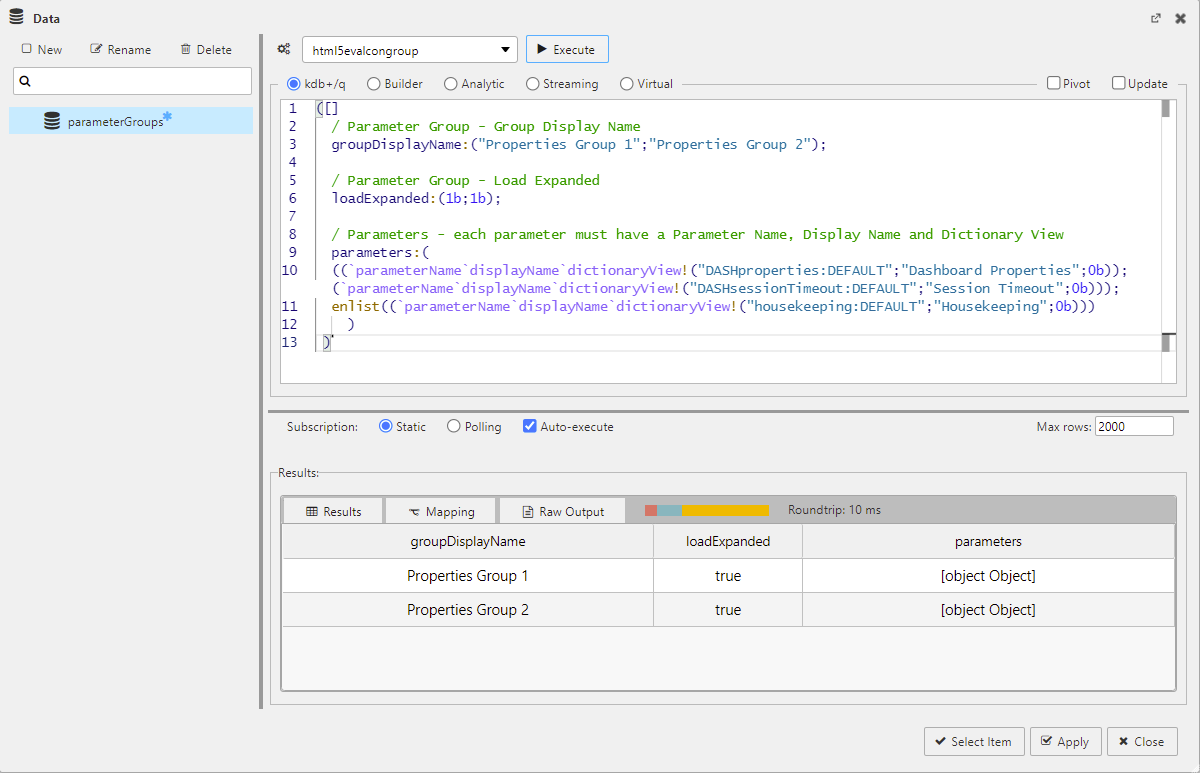
Task: Switch to the Raw Output tab
Action: (563, 511)
